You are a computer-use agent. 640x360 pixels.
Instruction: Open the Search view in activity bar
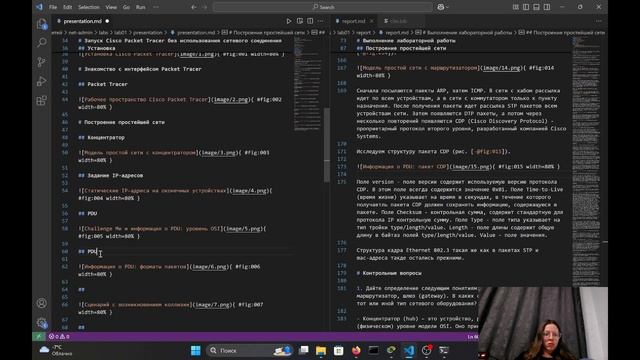pyautogui.click(x=42, y=43)
